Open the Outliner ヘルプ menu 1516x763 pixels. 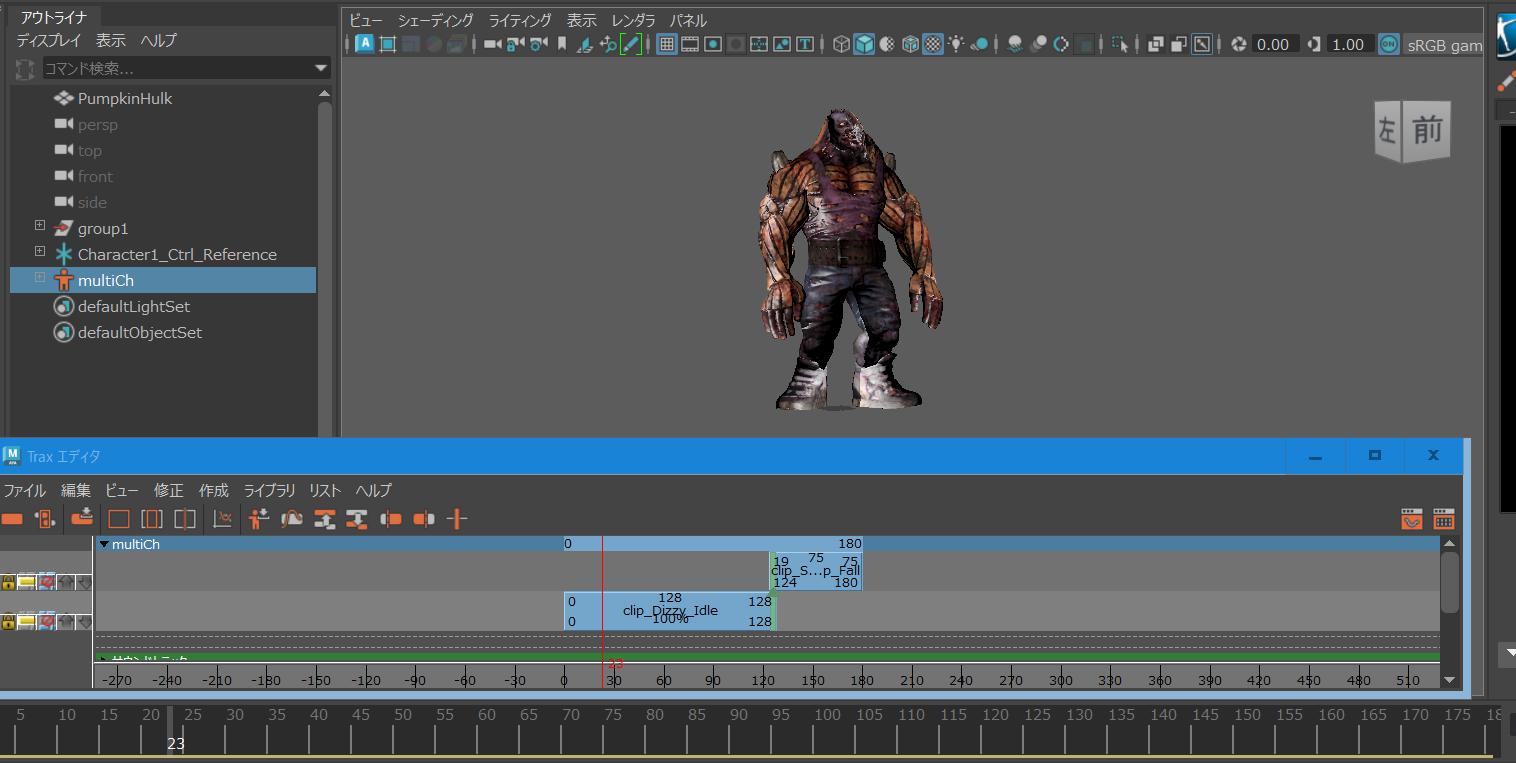pos(158,40)
